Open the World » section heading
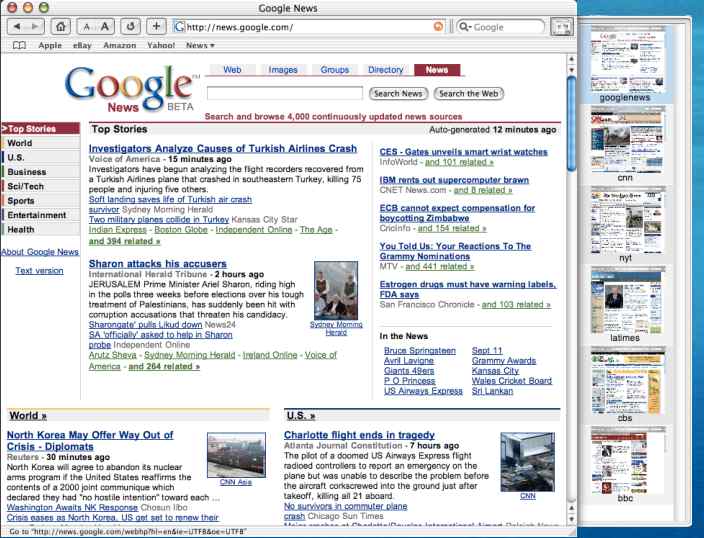Viewport: 704px width, 538px height. (28, 415)
